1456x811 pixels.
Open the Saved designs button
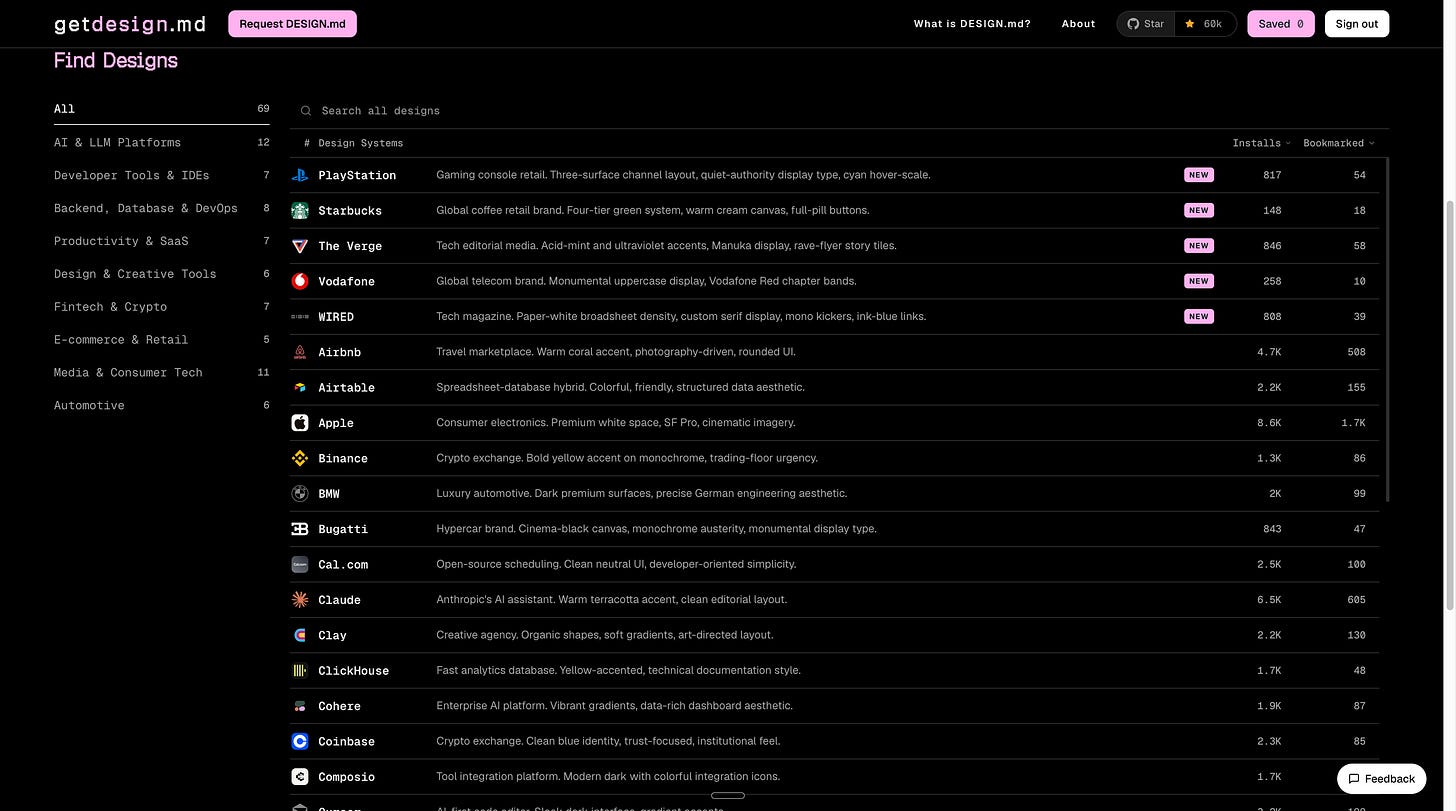[x=1281, y=24]
